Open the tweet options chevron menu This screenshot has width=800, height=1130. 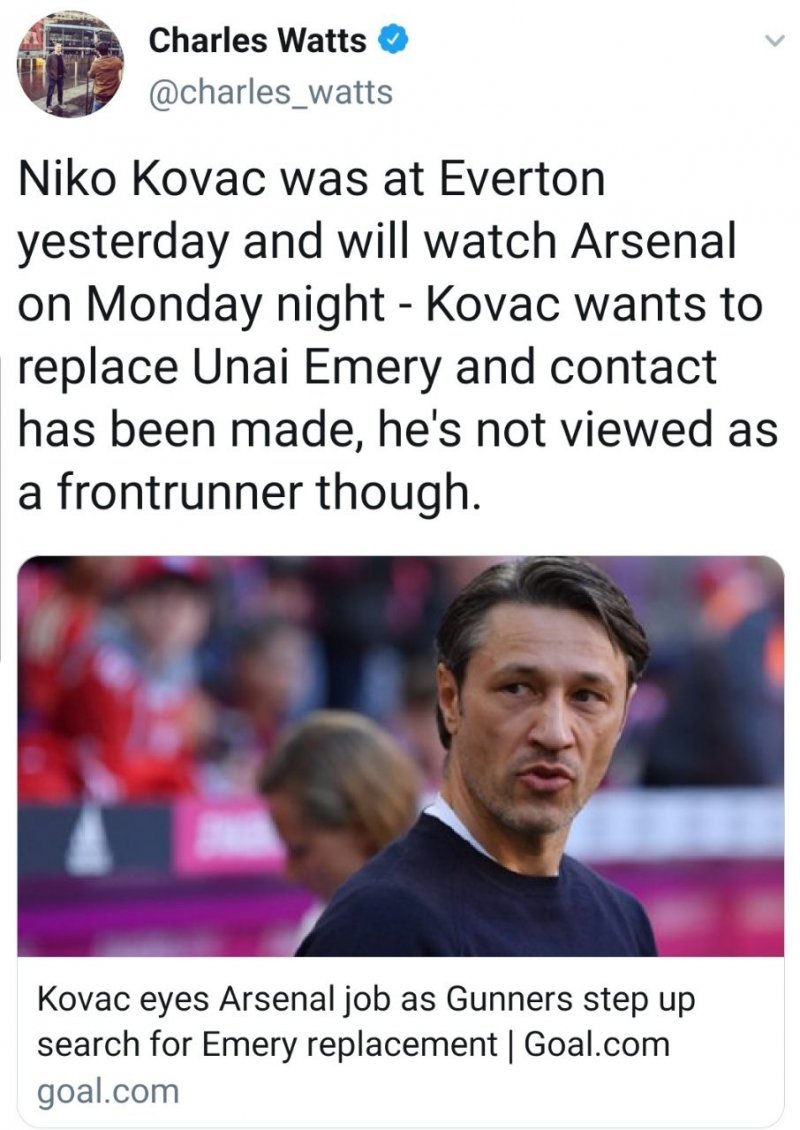coord(772,41)
